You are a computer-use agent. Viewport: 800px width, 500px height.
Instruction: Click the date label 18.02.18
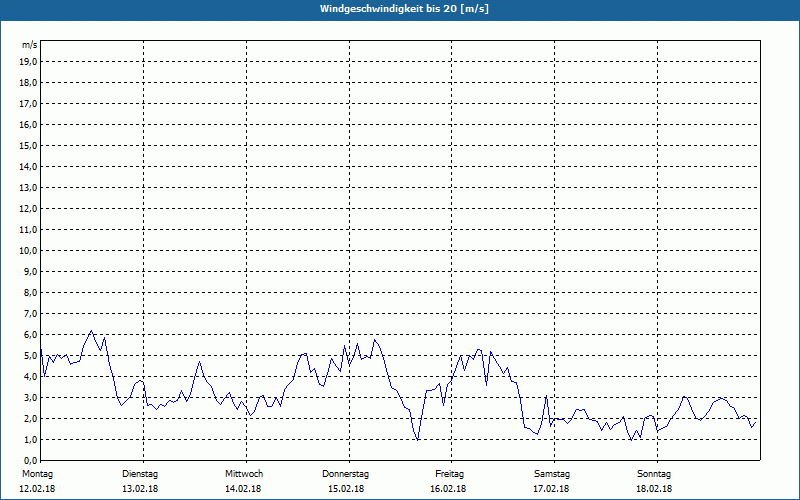click(x=654, y=489)
